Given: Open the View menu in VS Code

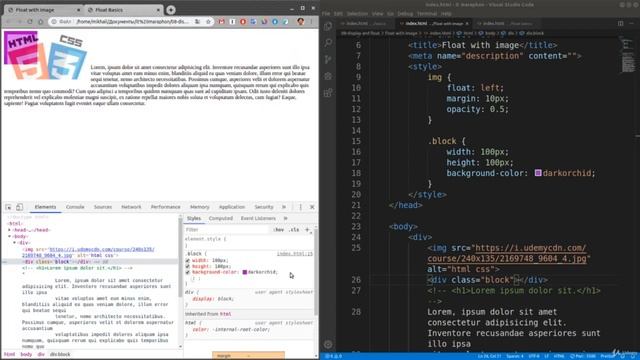Looking at the screenshot, I should coord(377,13).
